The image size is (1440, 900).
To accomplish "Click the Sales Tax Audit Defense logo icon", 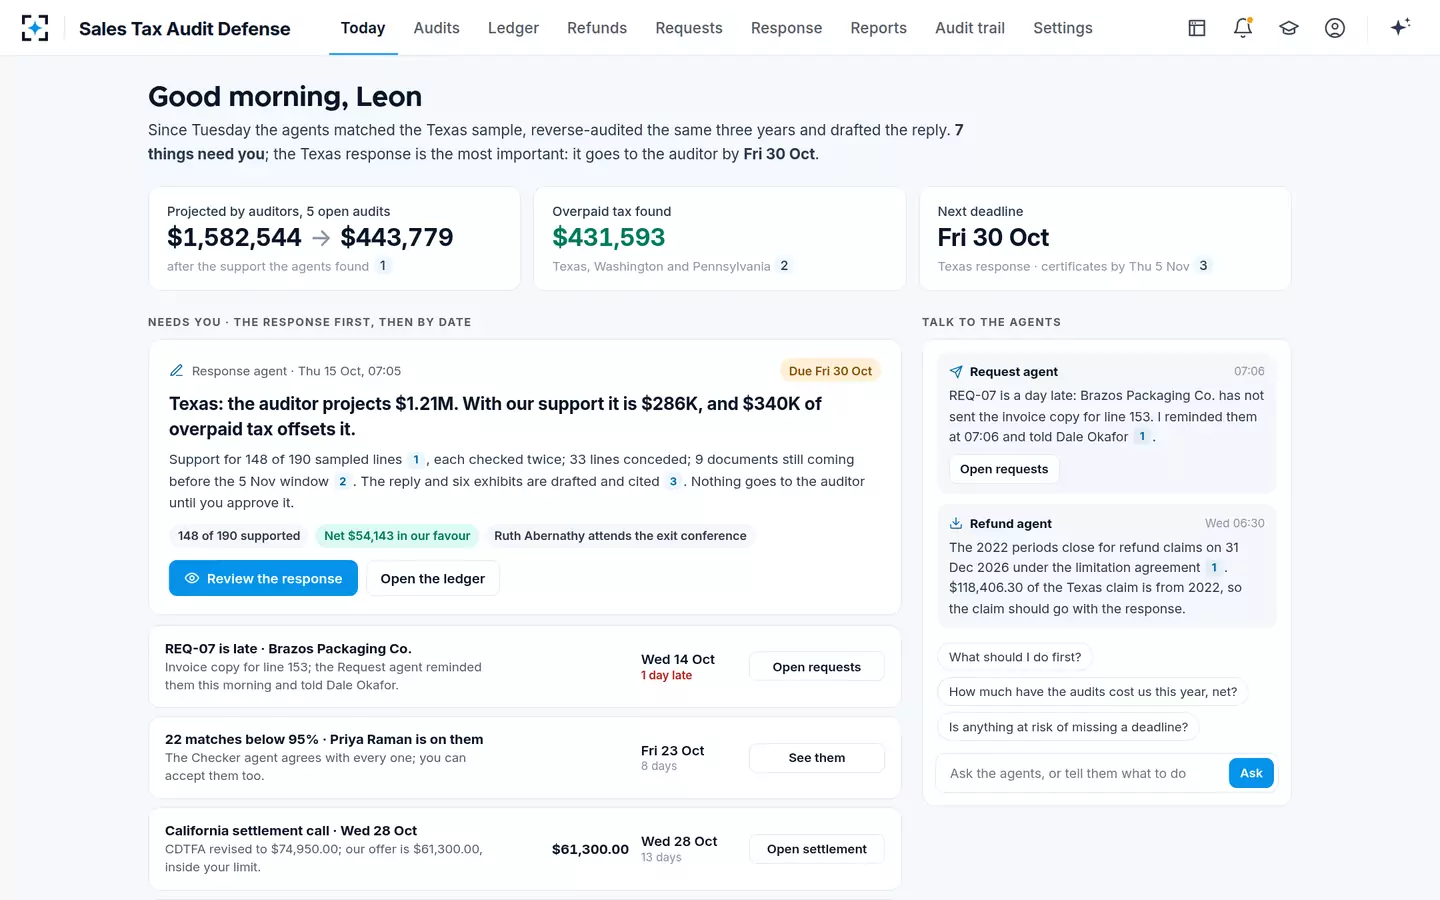I will [x=35, y=28].
